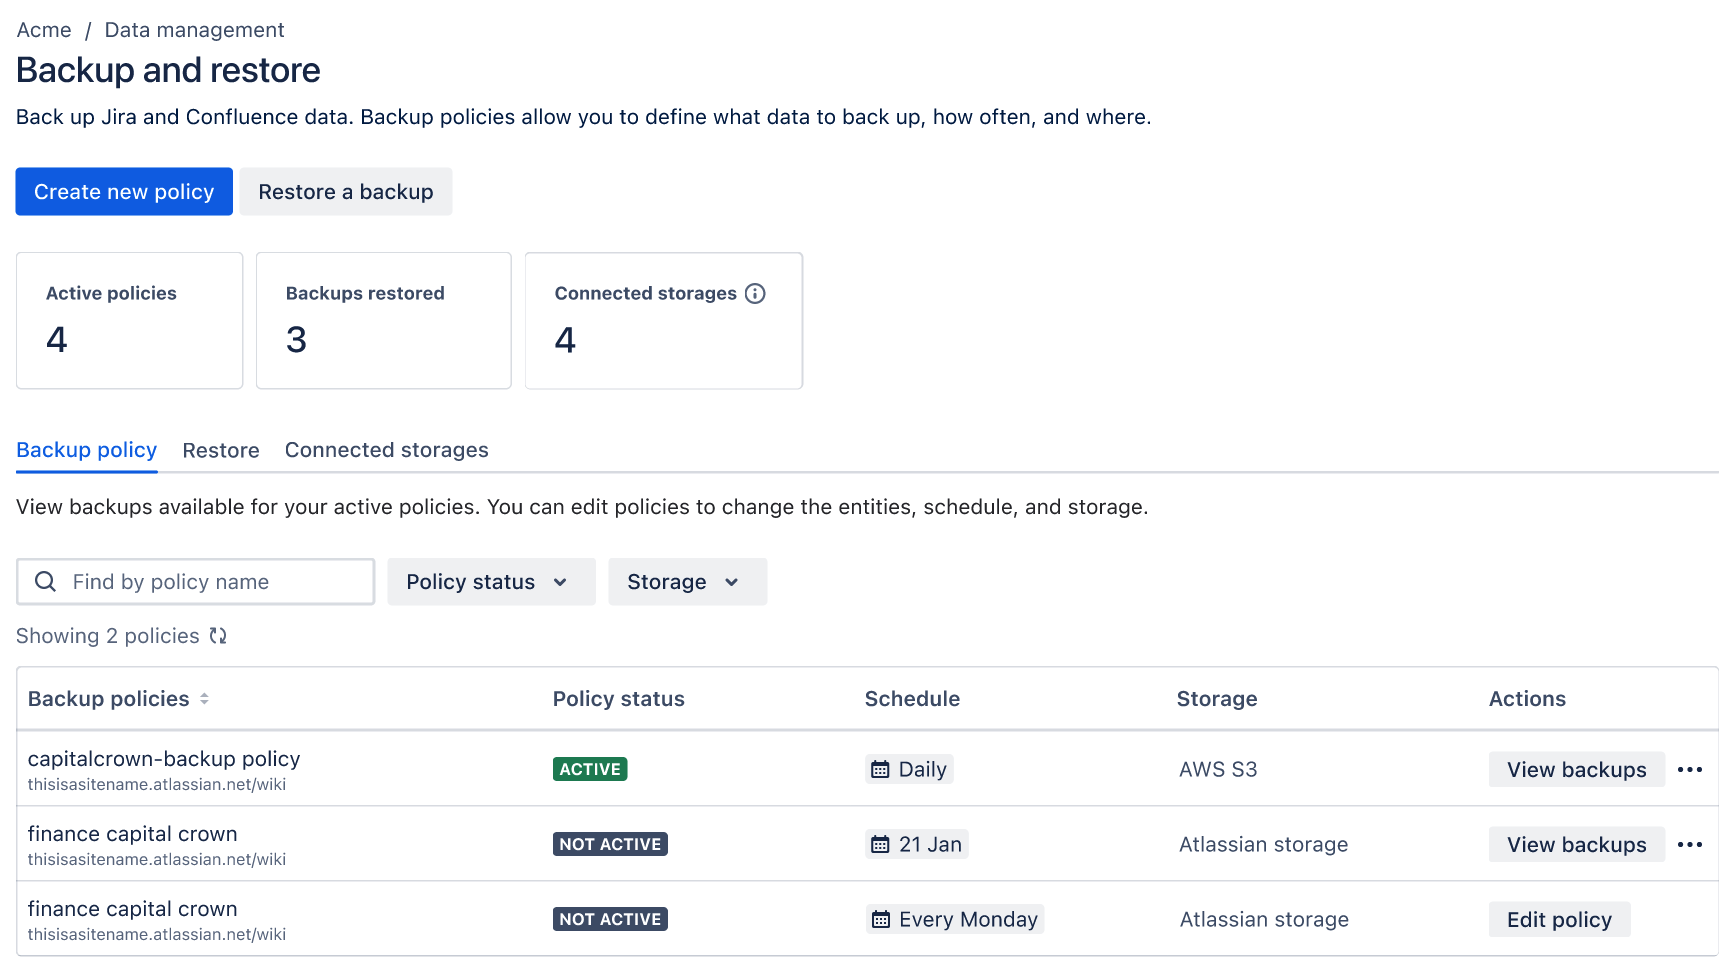Switch to the Restore tab
1732x978 pixels.
click(221, 450)
